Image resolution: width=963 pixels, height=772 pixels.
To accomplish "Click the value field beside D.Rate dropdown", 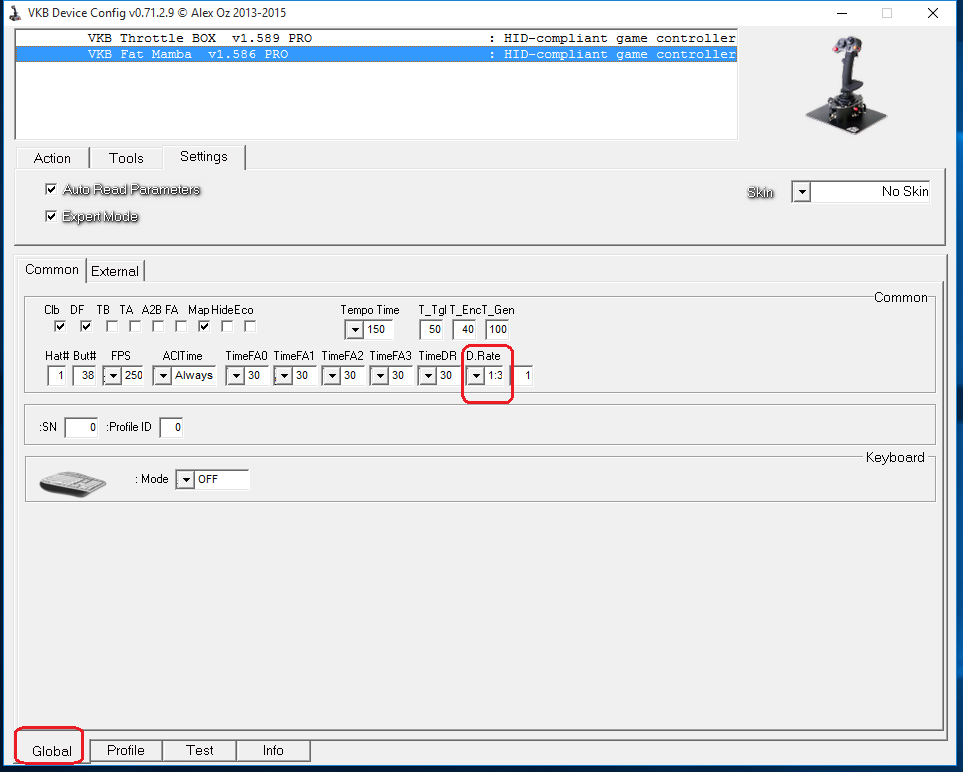I will click(x=523, y=375).
